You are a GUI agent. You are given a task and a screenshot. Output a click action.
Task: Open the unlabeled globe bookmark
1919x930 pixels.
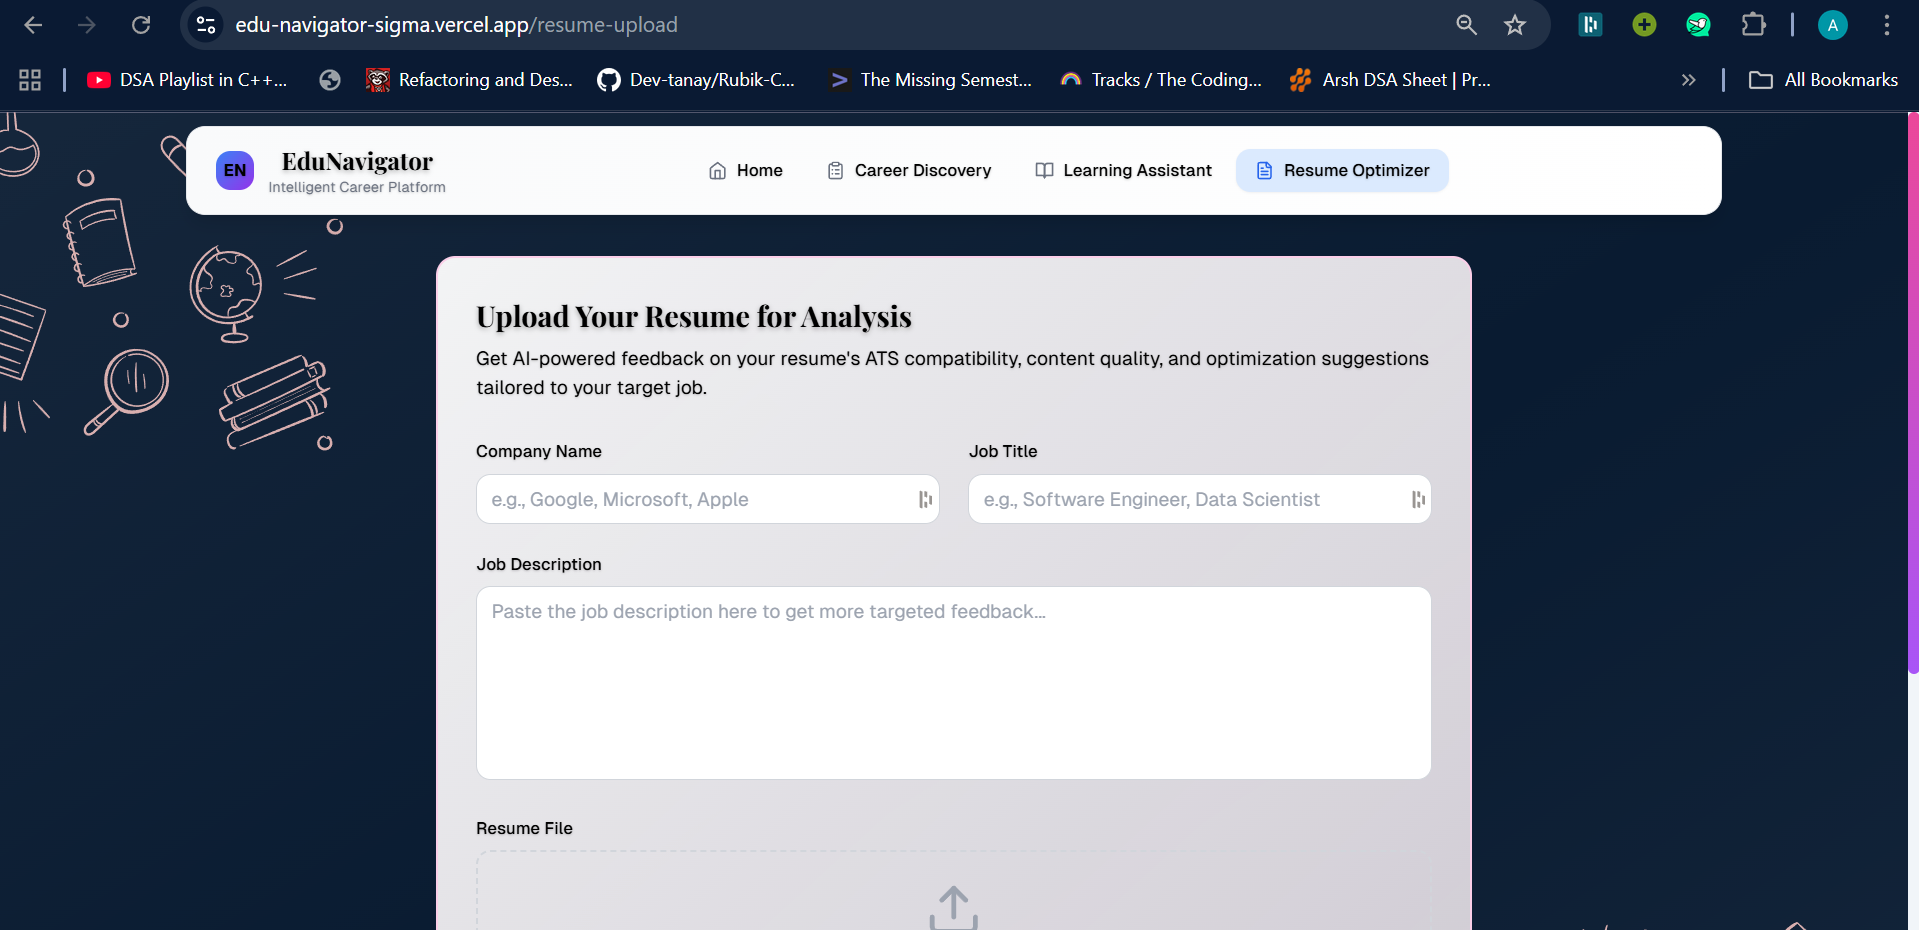coord(330,80)
